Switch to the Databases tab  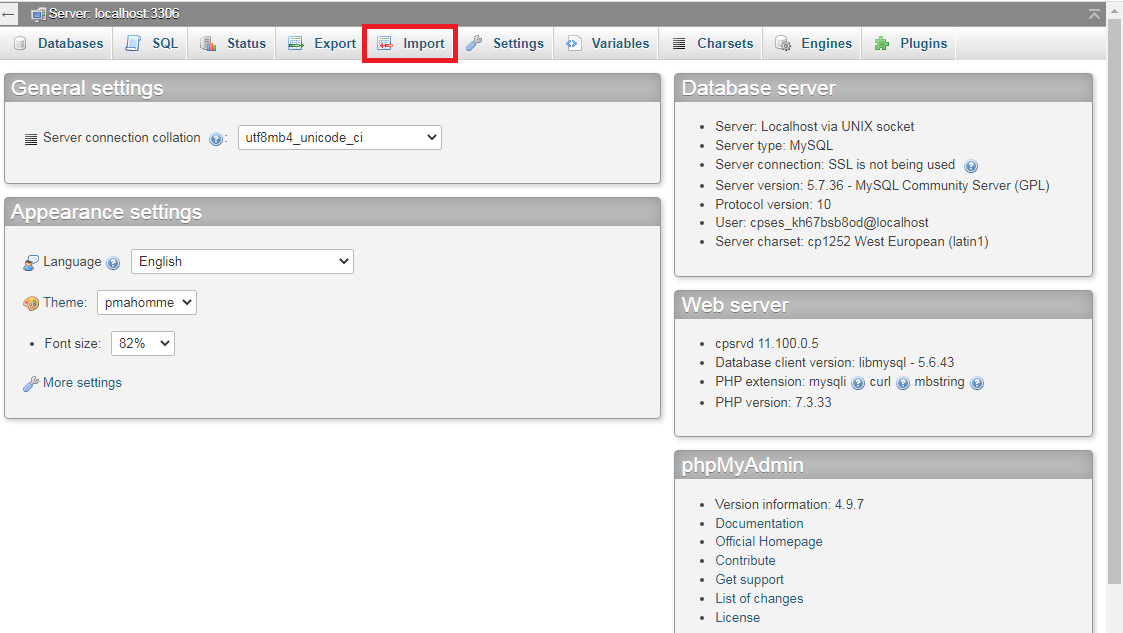coord(59,44)
